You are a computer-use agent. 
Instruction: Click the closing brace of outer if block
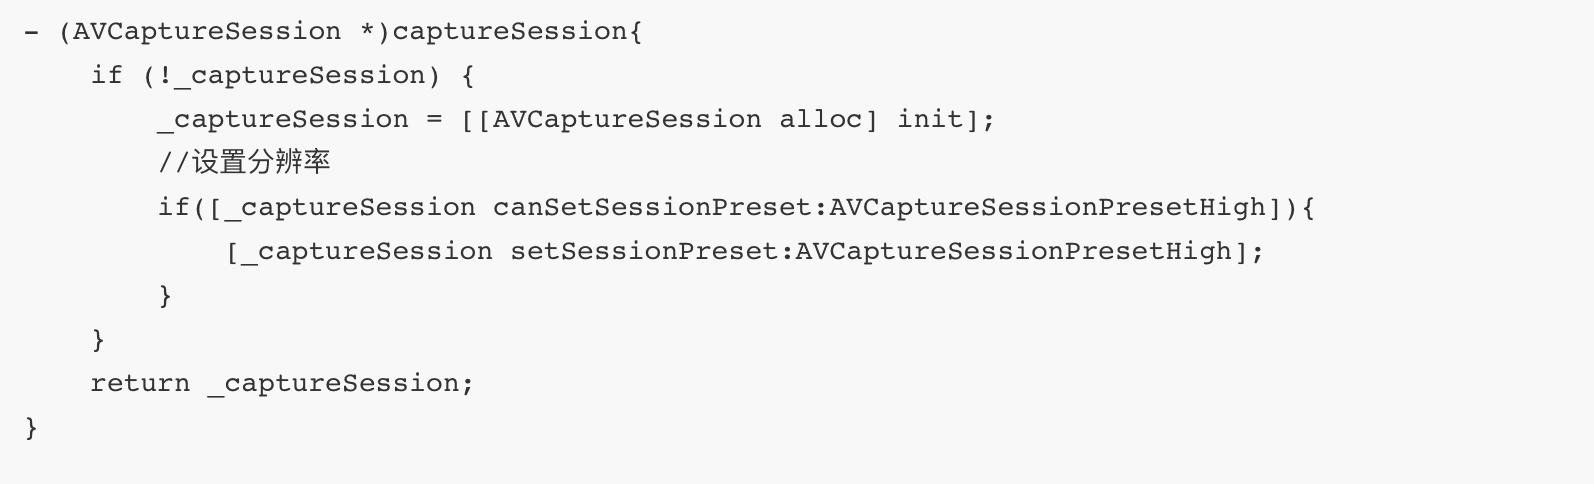(x=98, y=339)
